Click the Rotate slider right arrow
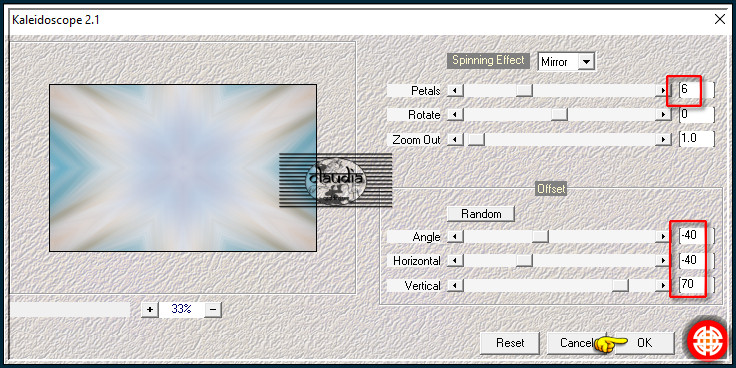Image resolution: width=736 pixels, height=368 pixels. pos(663,115)
